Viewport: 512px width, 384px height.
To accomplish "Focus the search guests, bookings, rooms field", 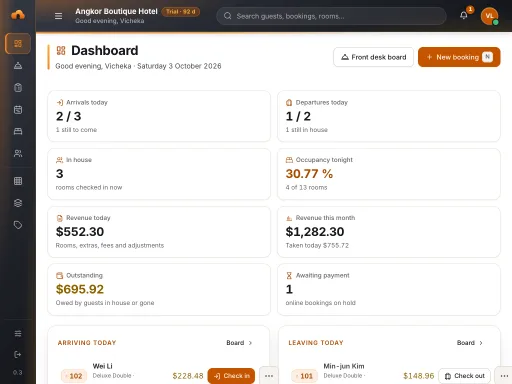I will point(331,16).
